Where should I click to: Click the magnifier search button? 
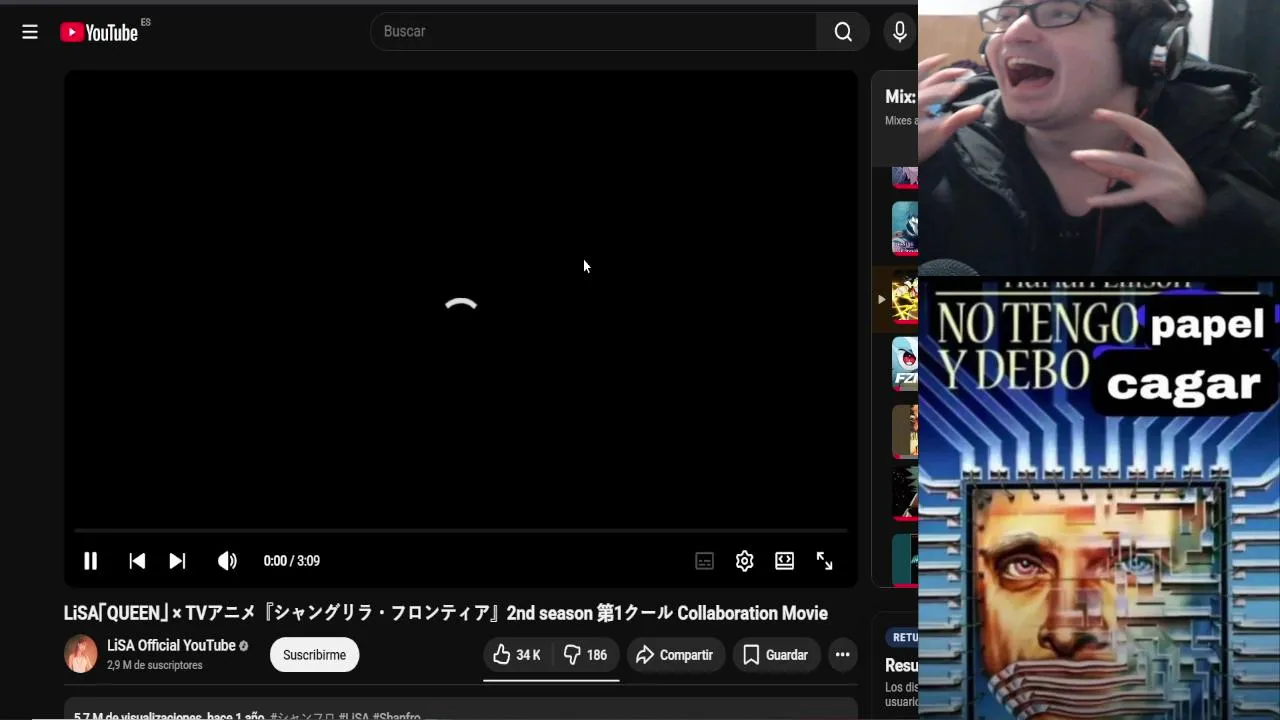843,32
